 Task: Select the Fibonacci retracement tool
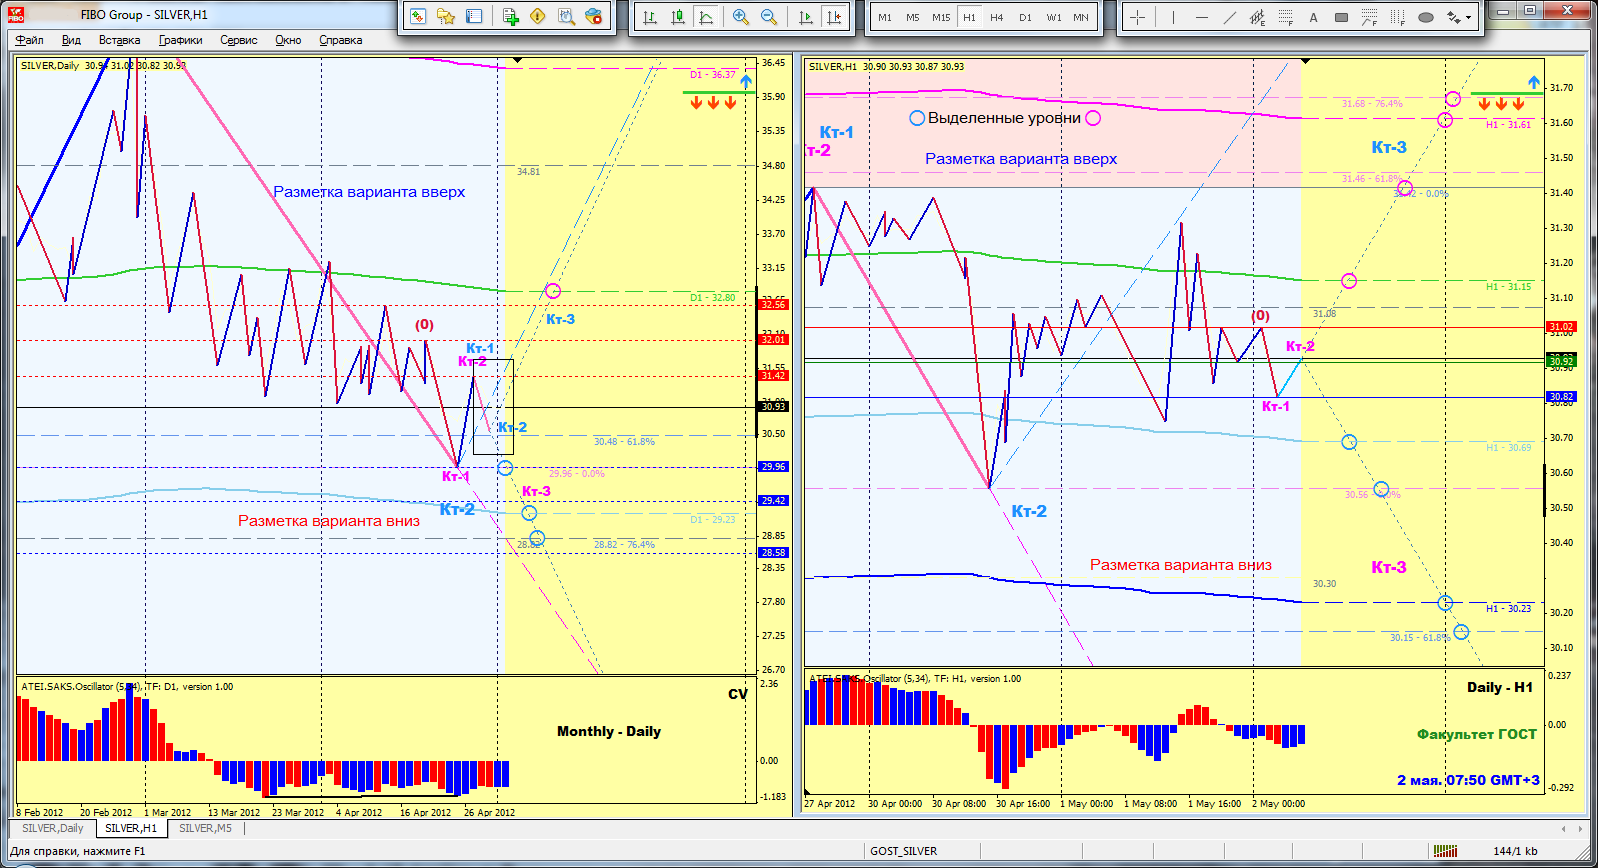pyautogui.click(x=1285, y=17)
